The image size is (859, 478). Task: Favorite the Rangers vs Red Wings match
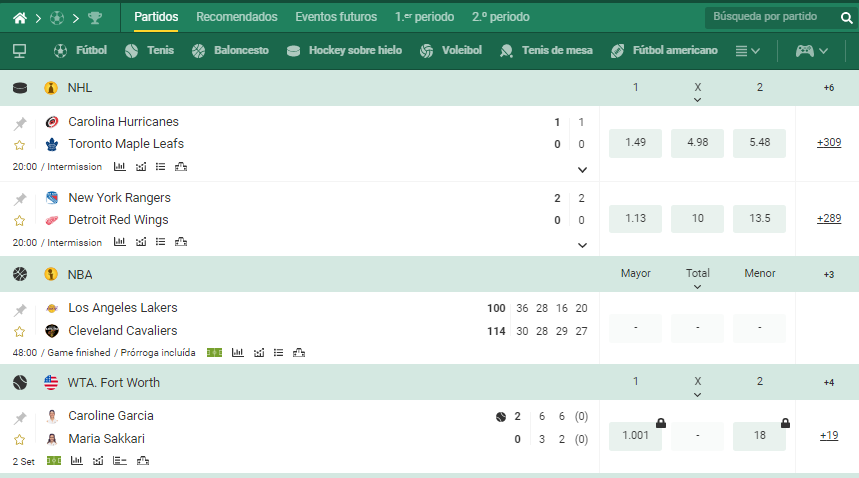pyautogui.click(x=20, y=221)
